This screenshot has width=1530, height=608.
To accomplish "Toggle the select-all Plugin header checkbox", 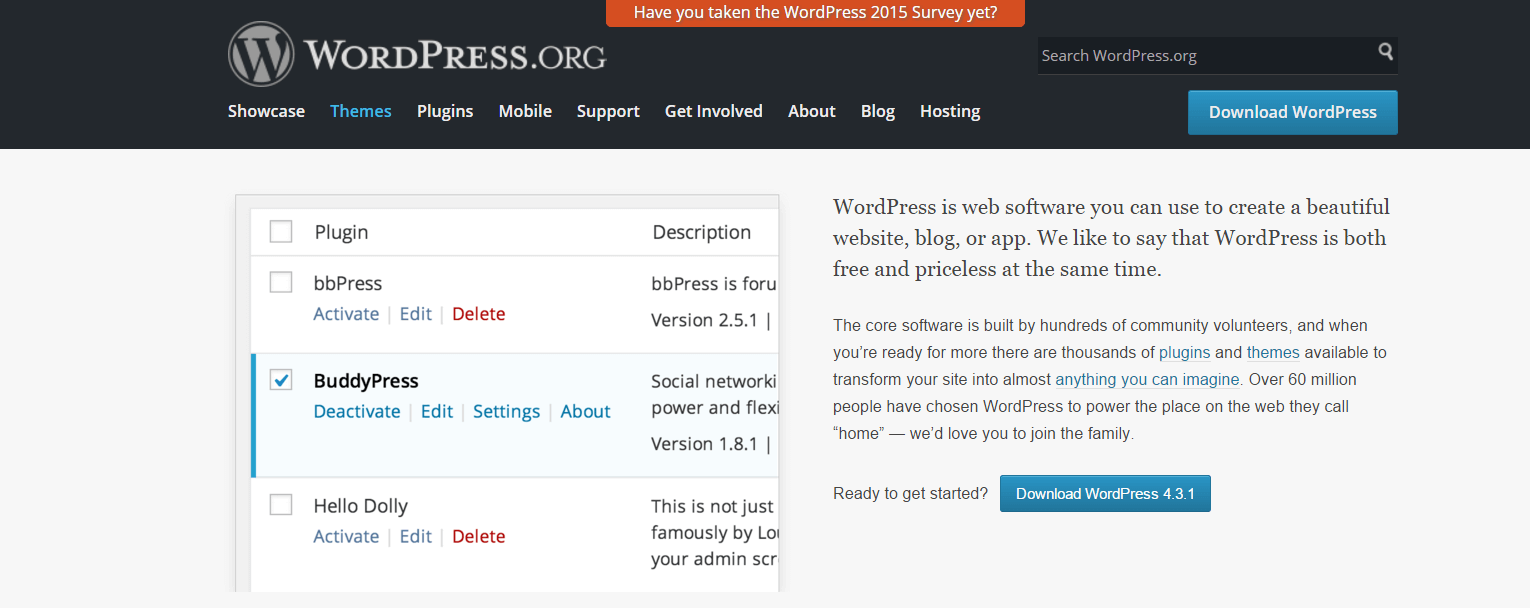I will click(281, 232).
